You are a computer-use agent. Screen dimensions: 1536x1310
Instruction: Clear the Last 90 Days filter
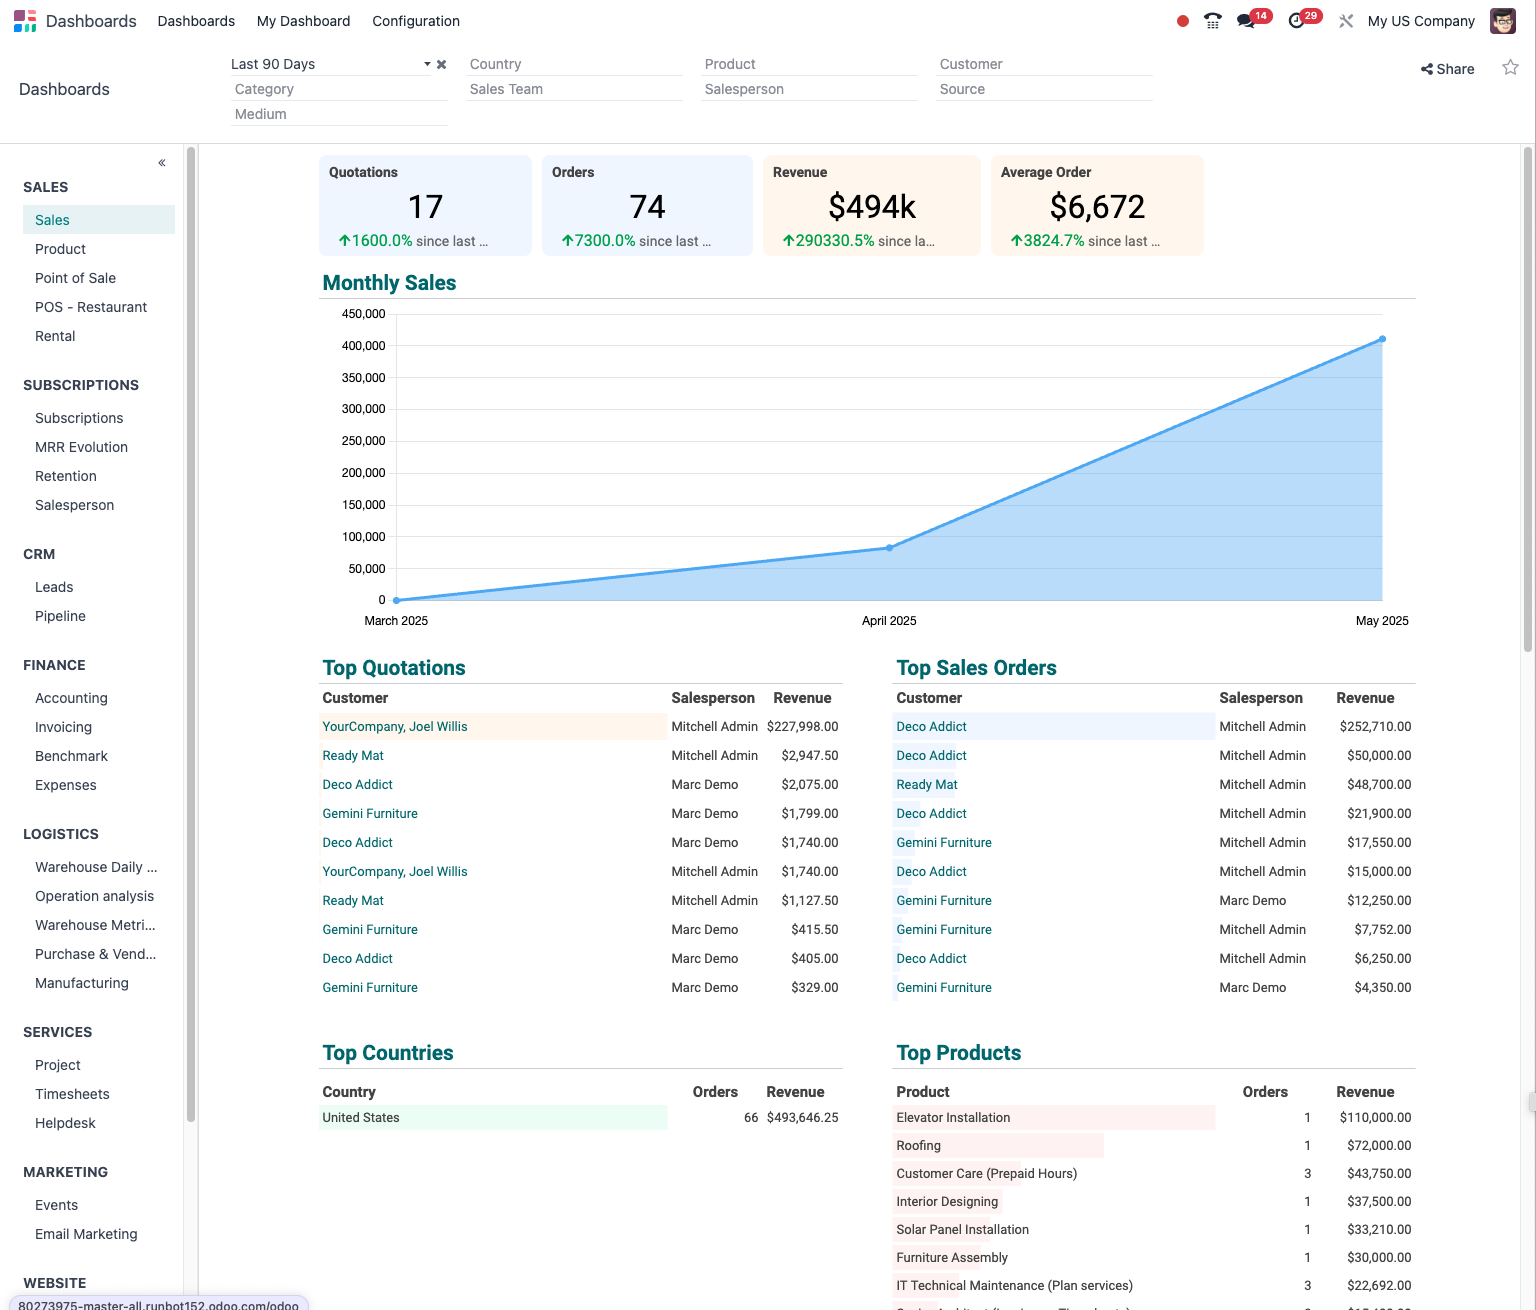(441, 64)
